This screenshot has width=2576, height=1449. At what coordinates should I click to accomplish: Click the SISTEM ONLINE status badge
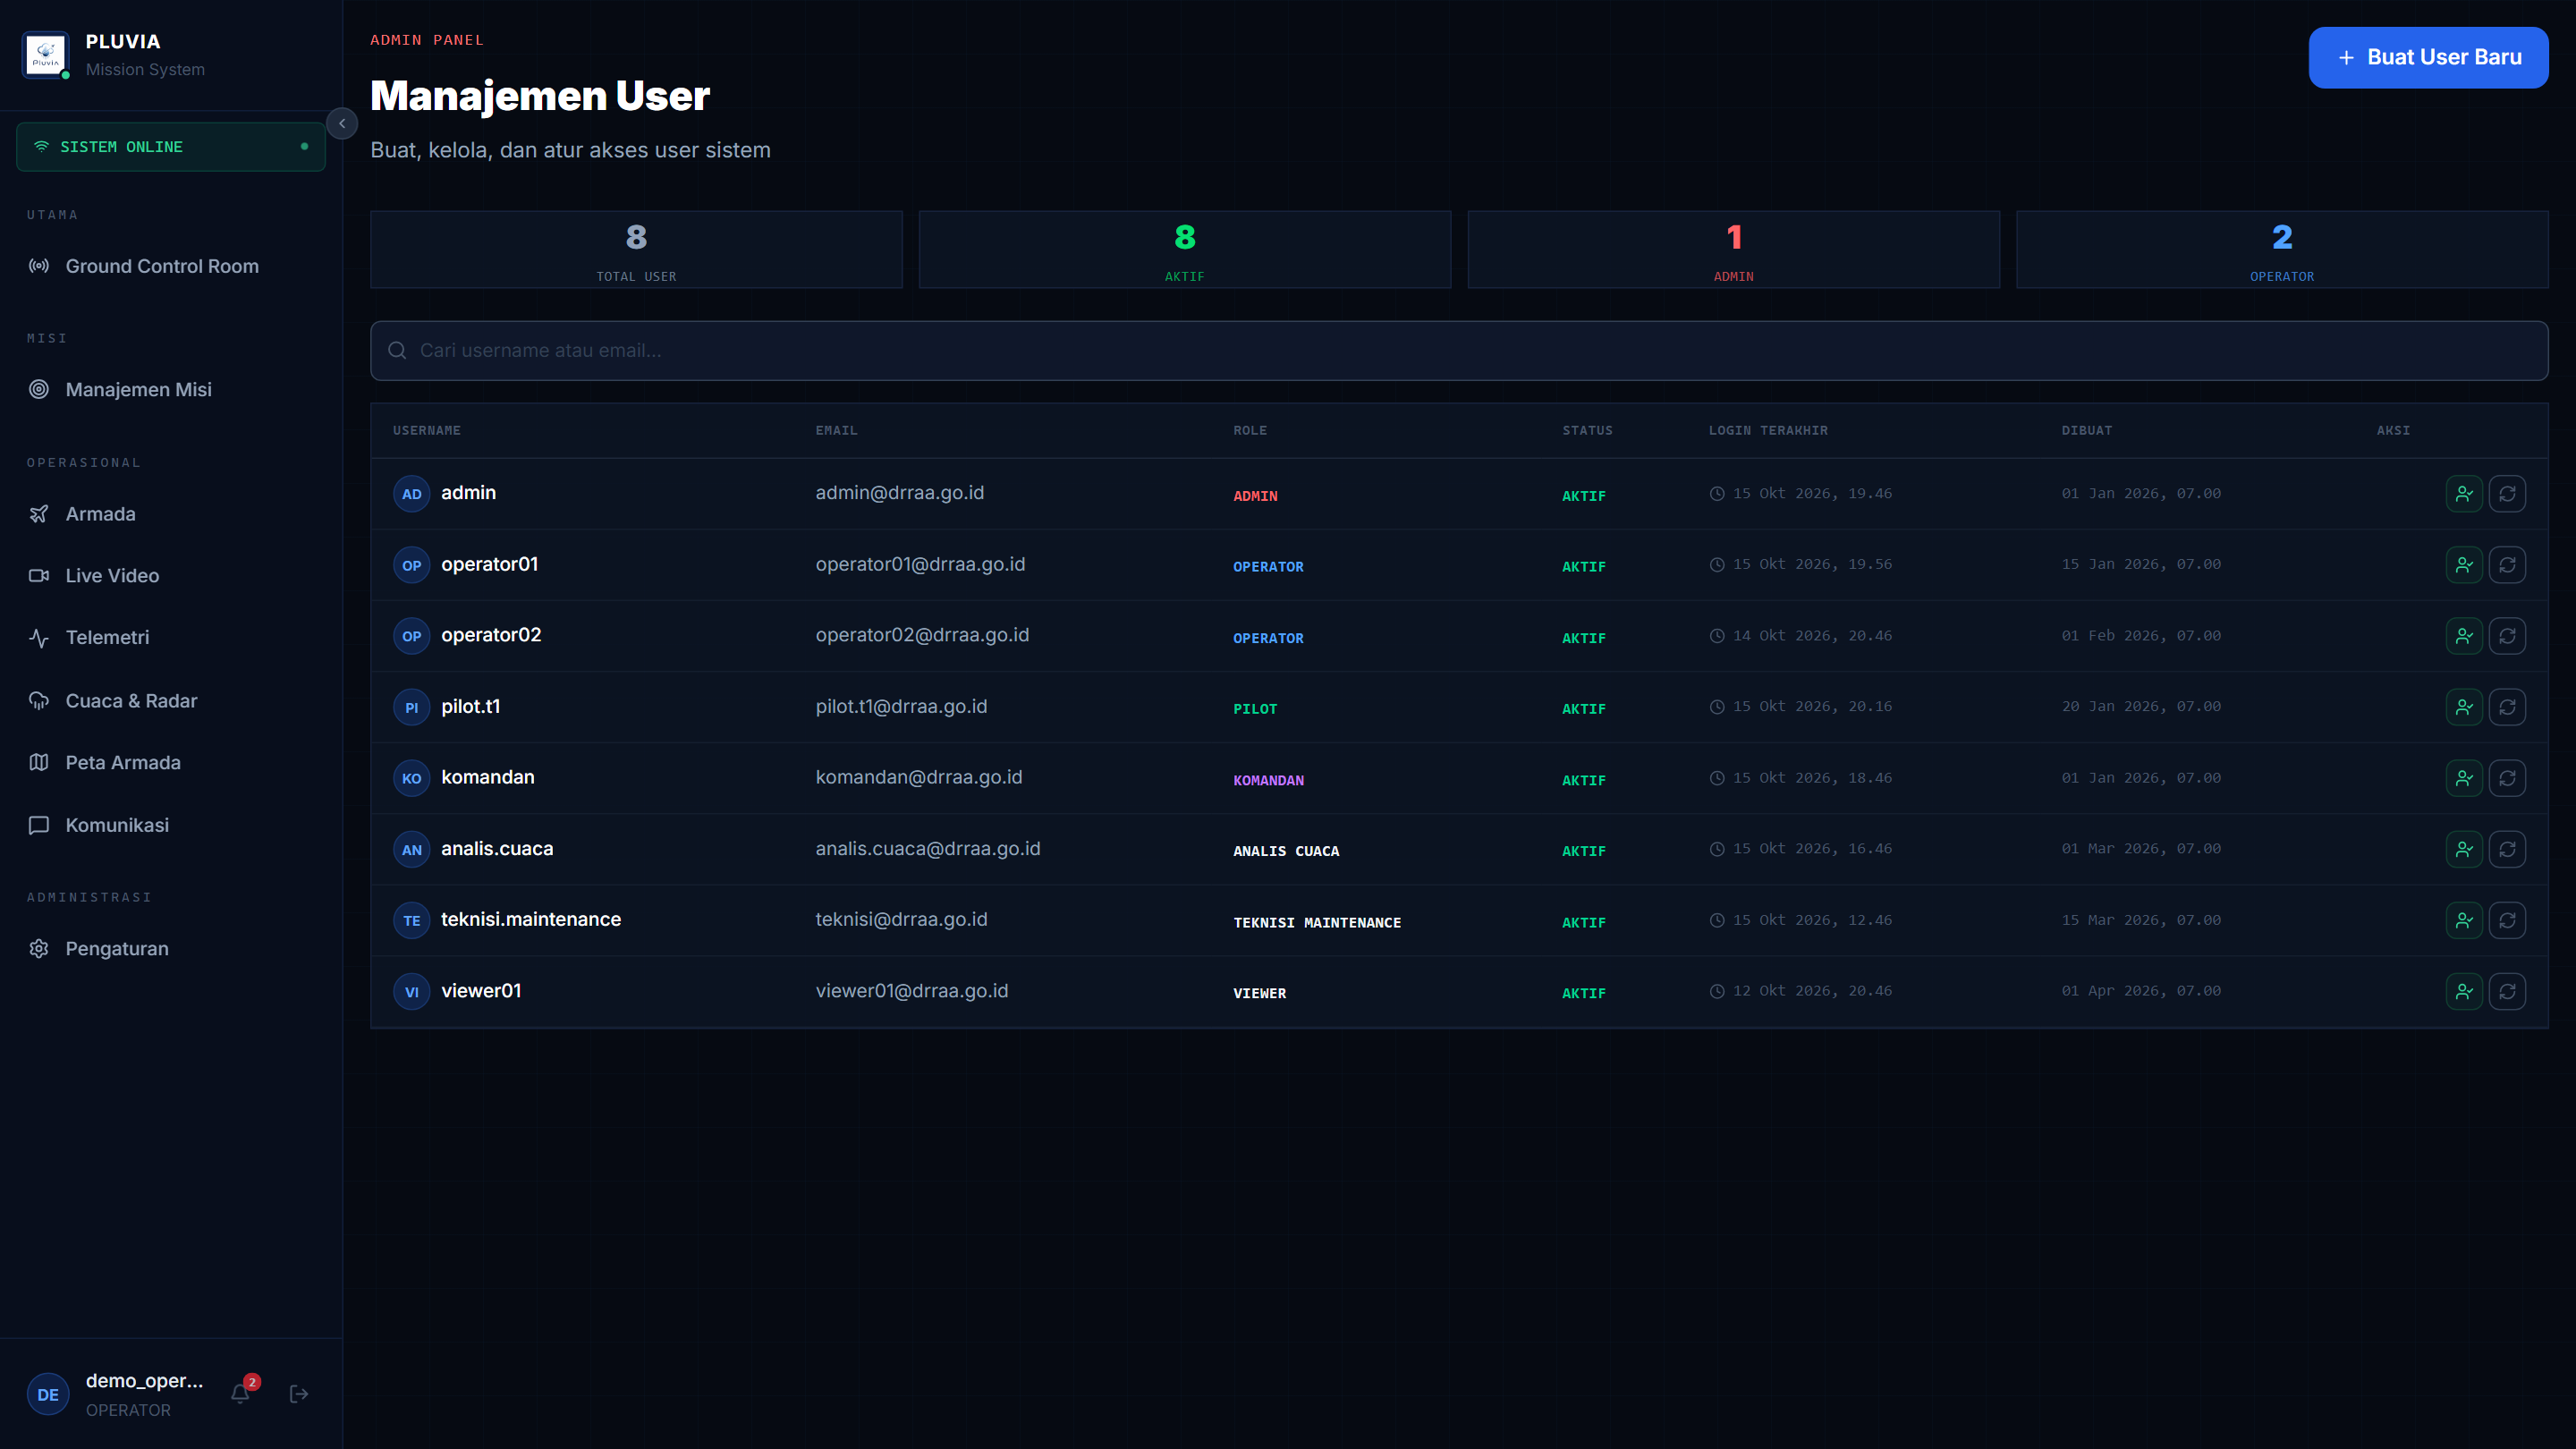[x=171, y=147]
